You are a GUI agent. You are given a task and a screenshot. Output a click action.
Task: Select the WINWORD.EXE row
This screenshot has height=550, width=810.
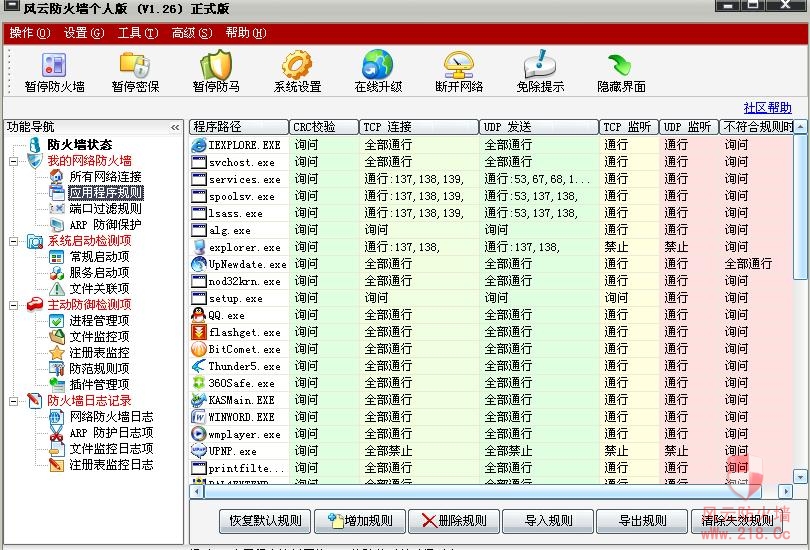pos(491,417)
